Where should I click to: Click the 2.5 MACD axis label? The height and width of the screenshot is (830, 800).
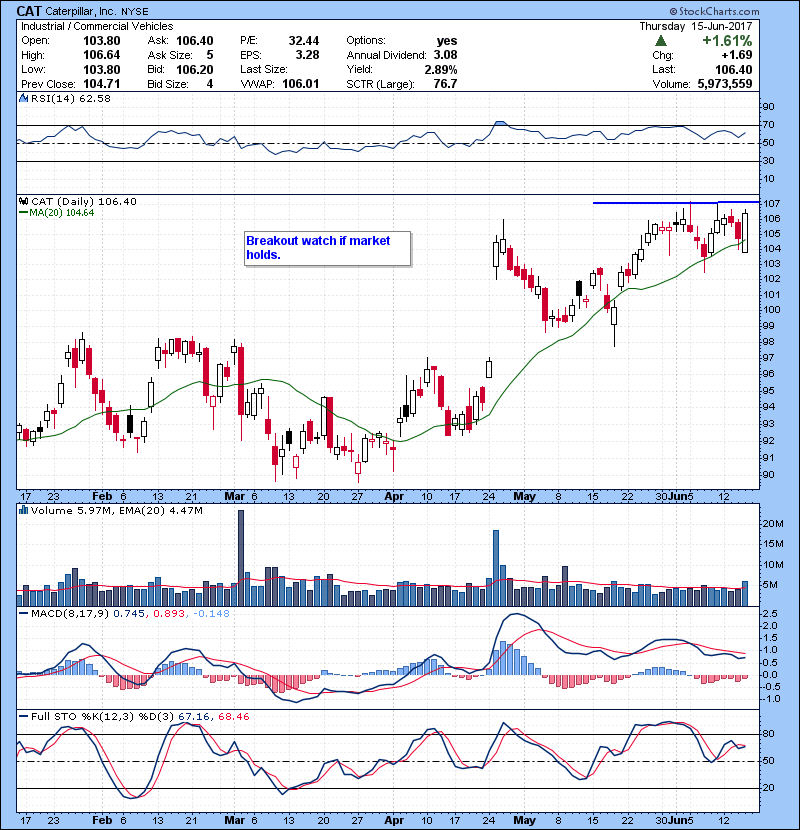(x=770, y=614)
